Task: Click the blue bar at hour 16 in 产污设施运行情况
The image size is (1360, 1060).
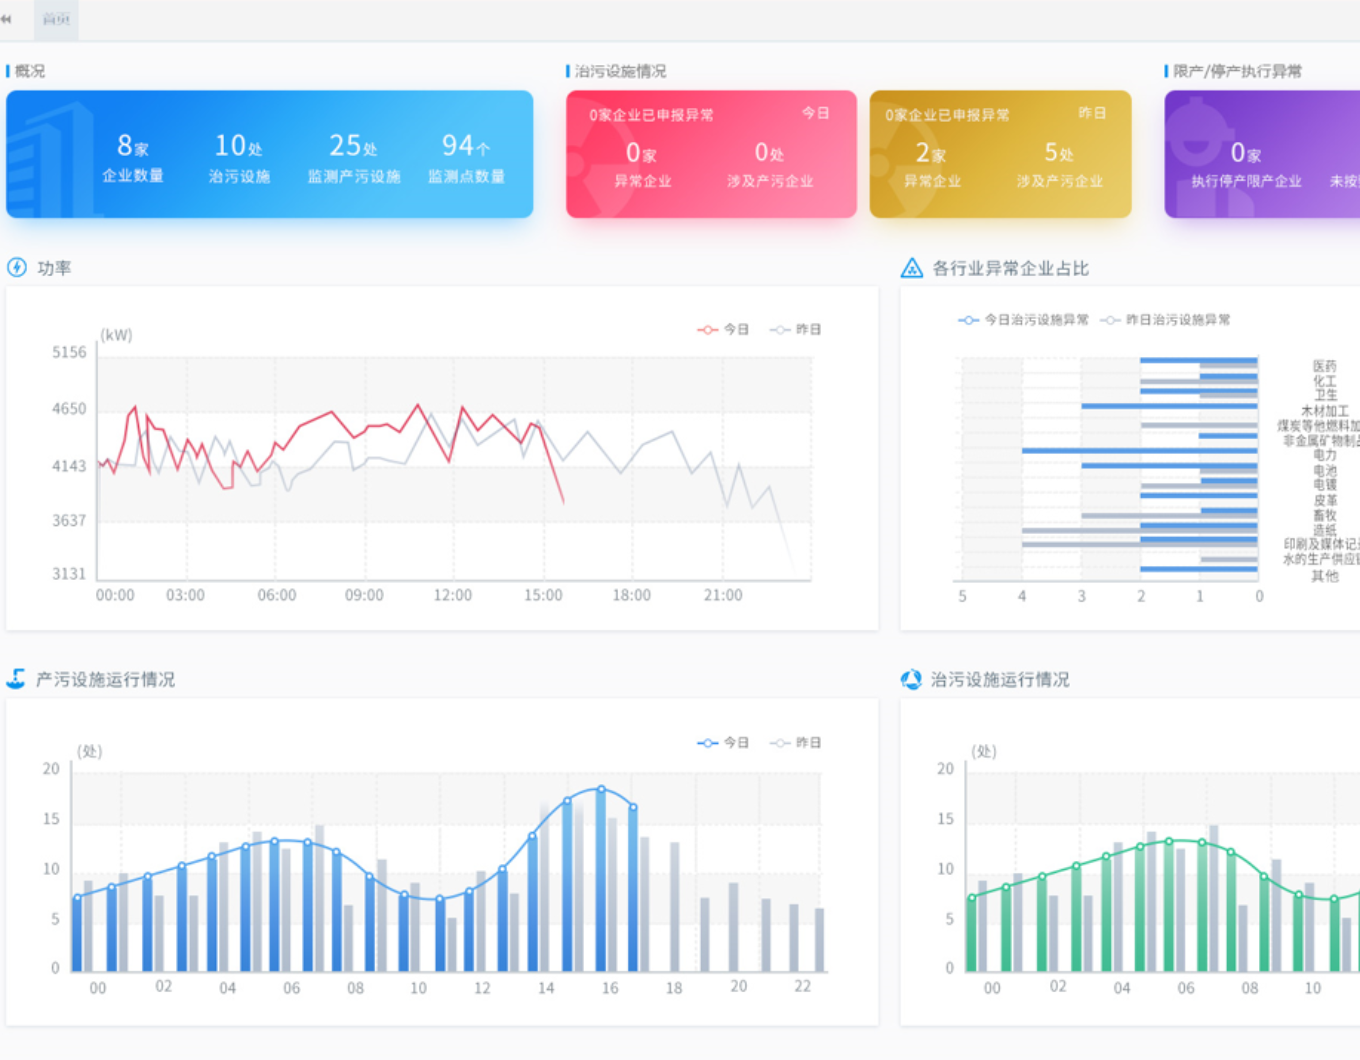Action: [x=600, y=880]
